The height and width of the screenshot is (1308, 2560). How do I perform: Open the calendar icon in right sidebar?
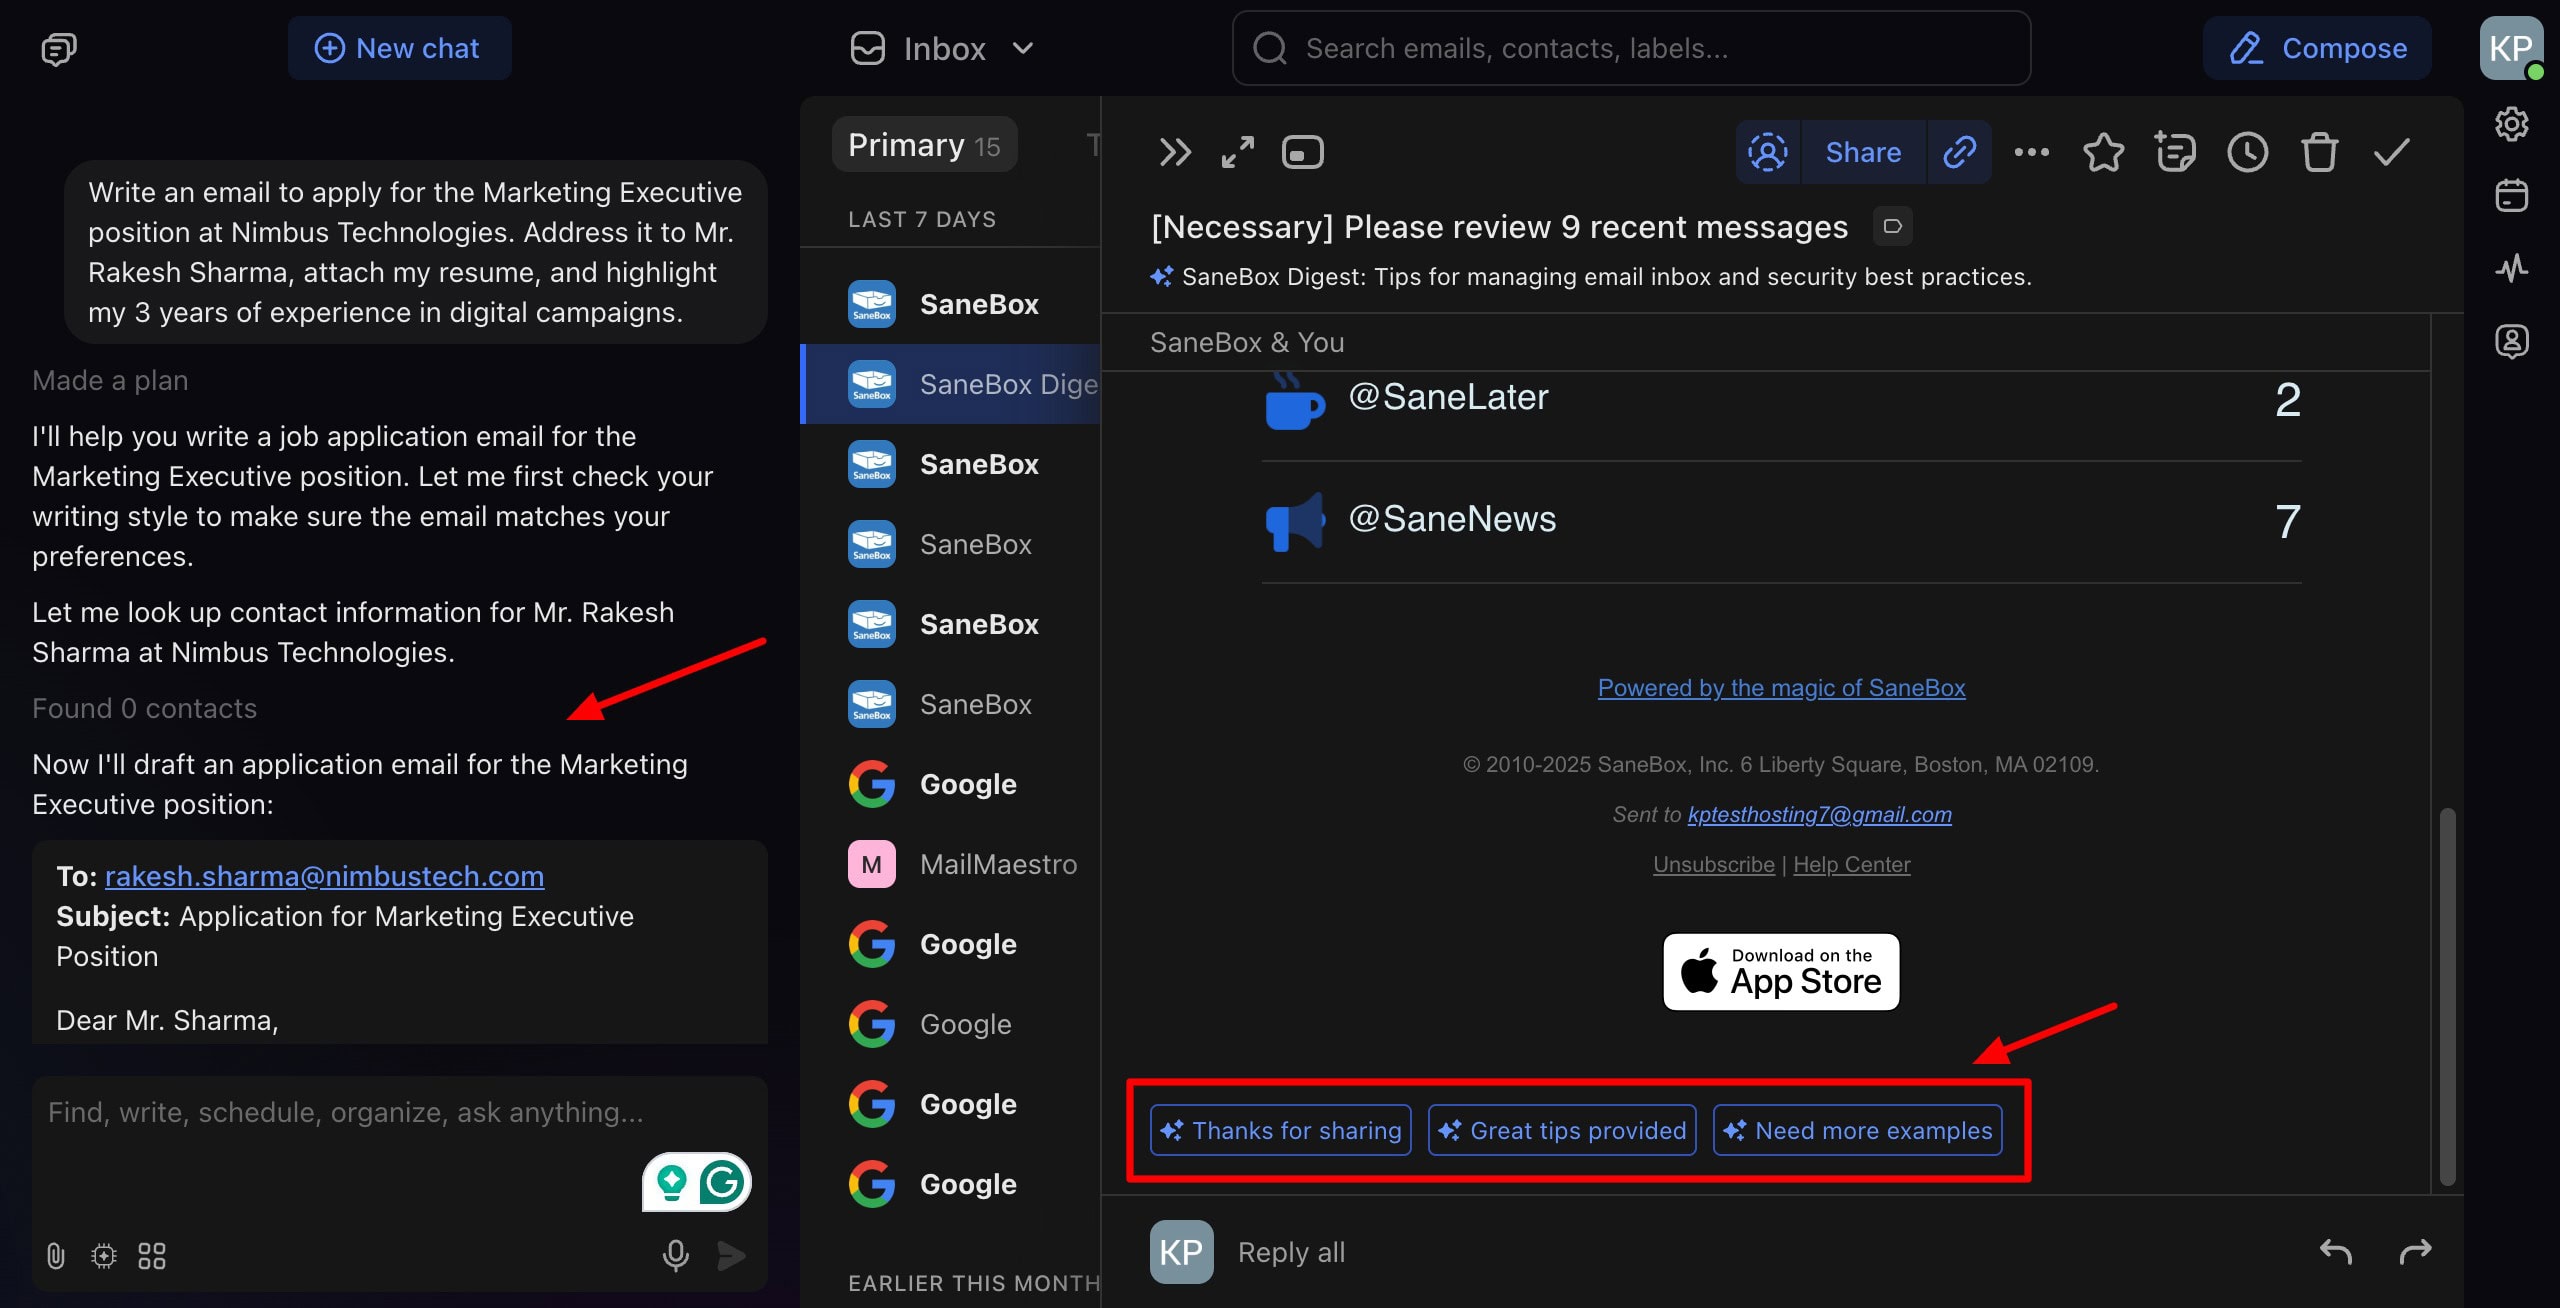coord(2511,196)
